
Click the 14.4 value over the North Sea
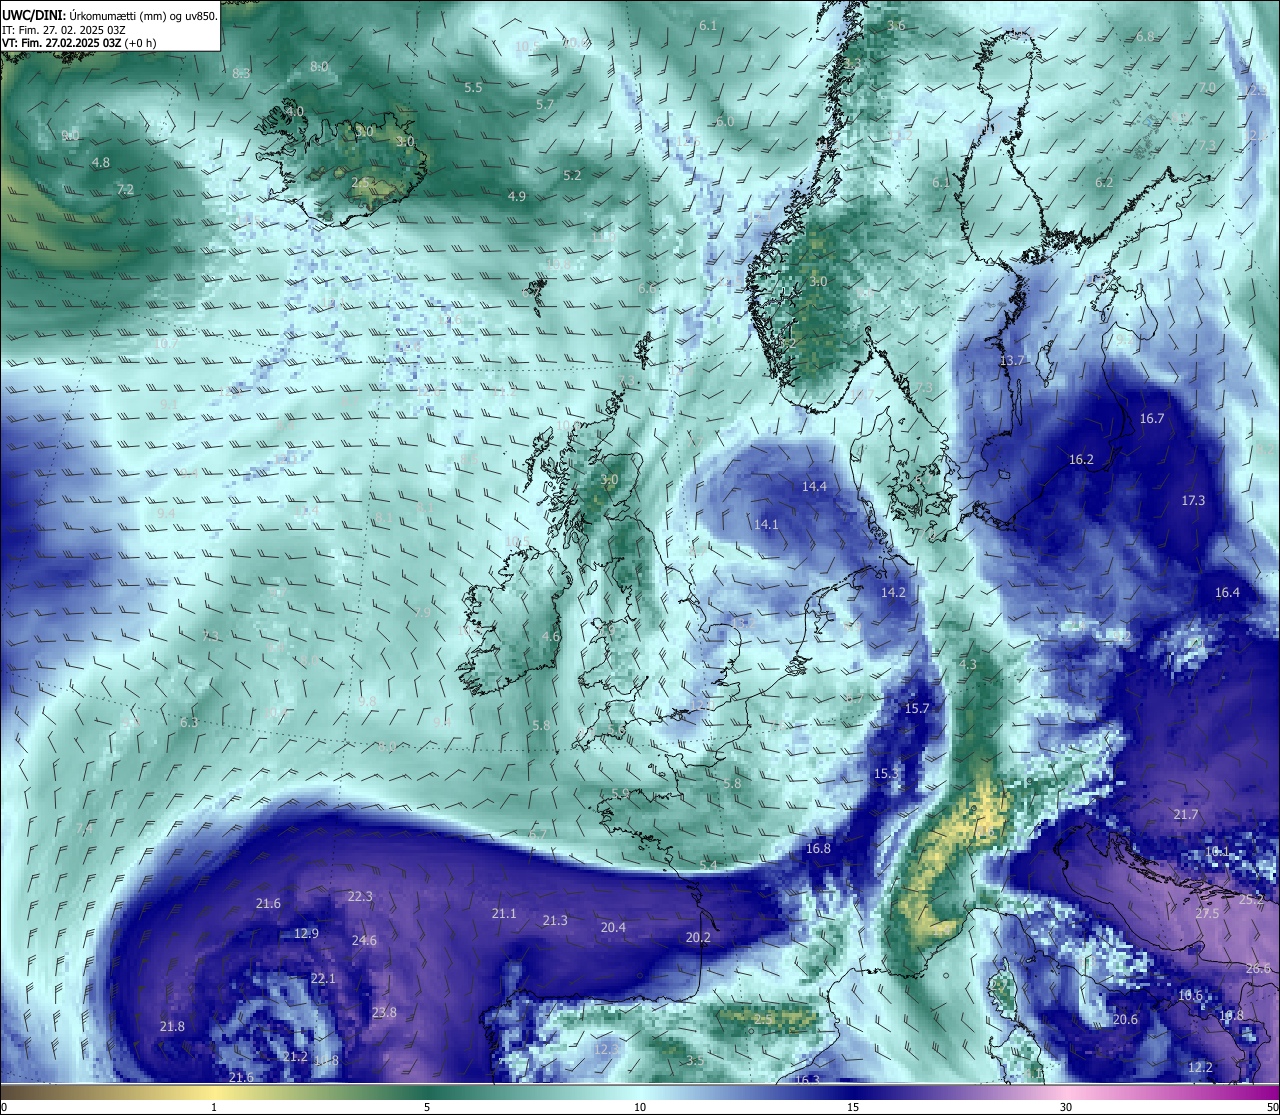tap(815, 487)
